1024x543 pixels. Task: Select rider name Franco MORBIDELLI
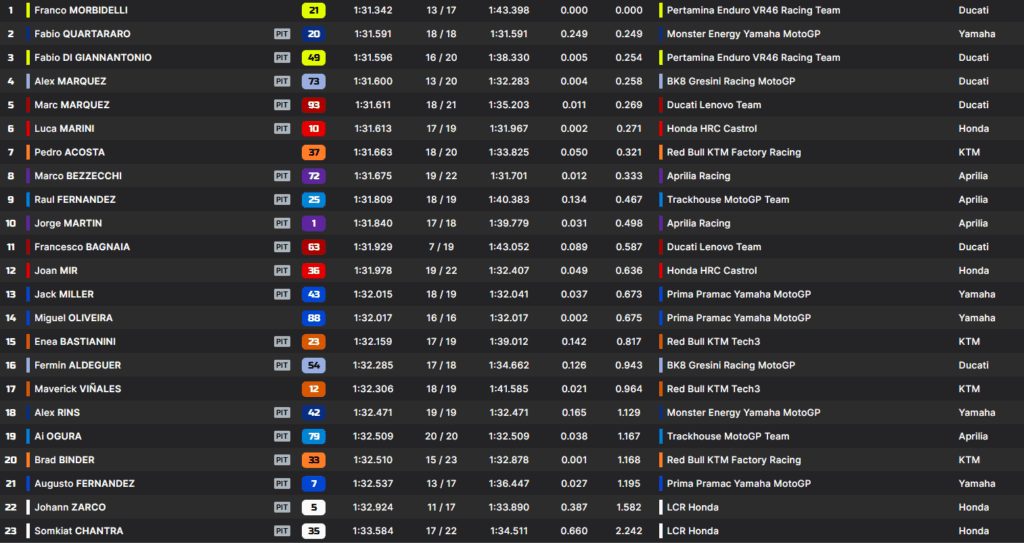(x=81, y=10)
